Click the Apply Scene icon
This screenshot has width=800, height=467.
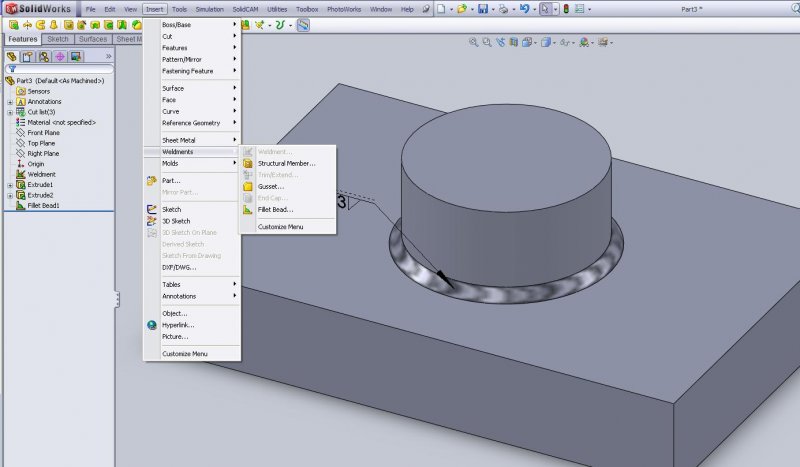tap(603, 42)
